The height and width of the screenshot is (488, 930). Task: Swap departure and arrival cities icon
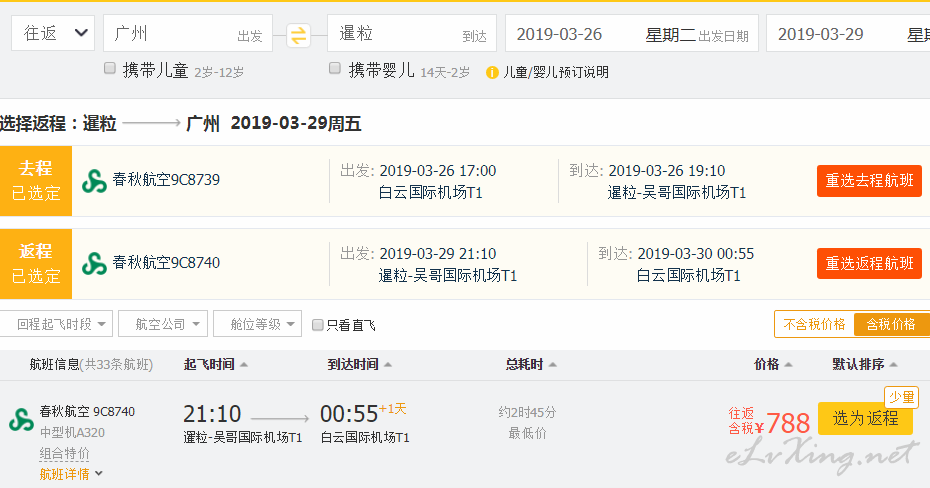tap(298, 35)
